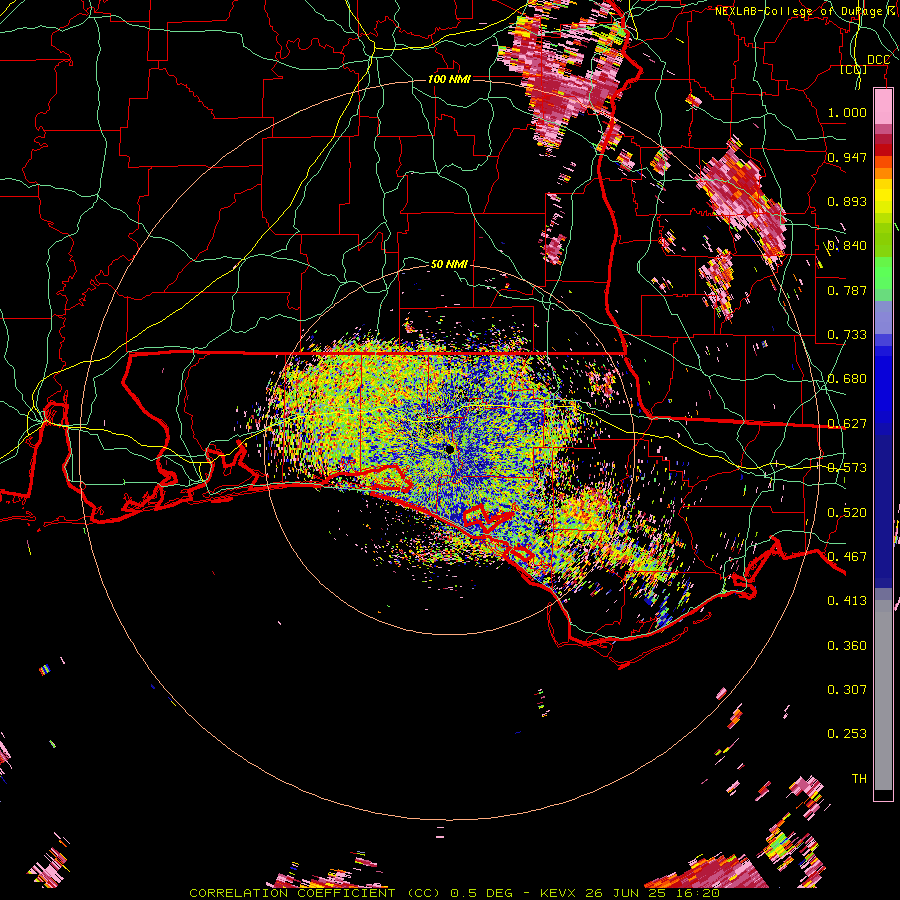The width and height of the screenshot is (900, 900).
Task: Click the 0.307 legend value
Action: point(847,690)
